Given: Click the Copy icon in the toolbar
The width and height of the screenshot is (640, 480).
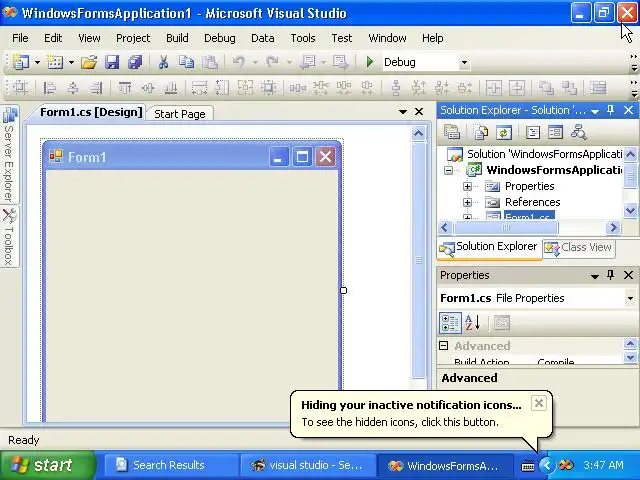Looking at the screenshot, I should click(187, 62).
